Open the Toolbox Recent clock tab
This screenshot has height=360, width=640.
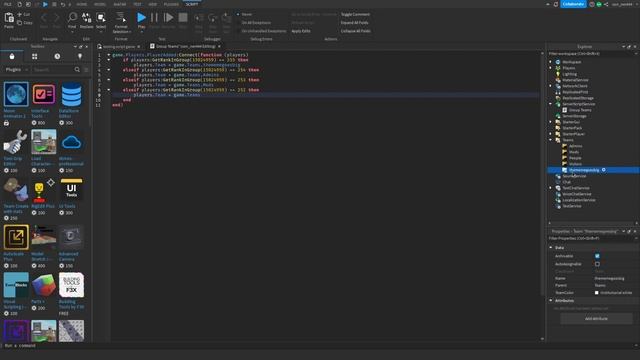point(57,56)
